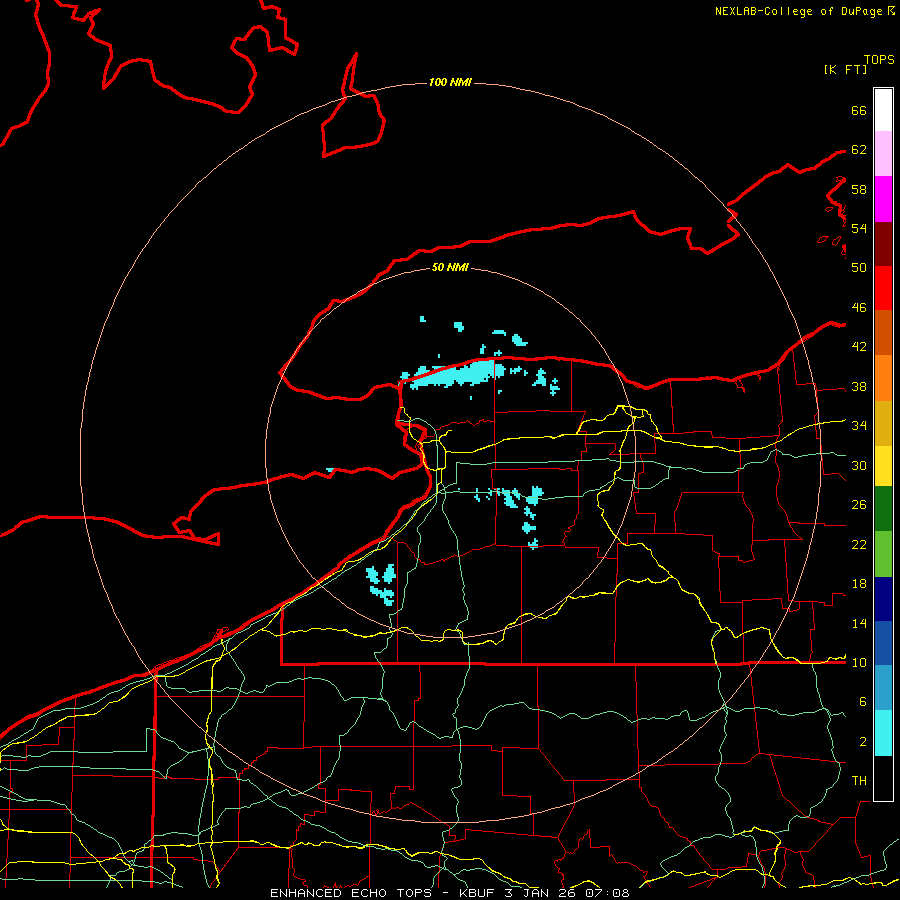The width and height of the screenshot is (900, 900).
Task: Click the dark orange swatch between 46 and 42
Action: click(x=883, y=333)
